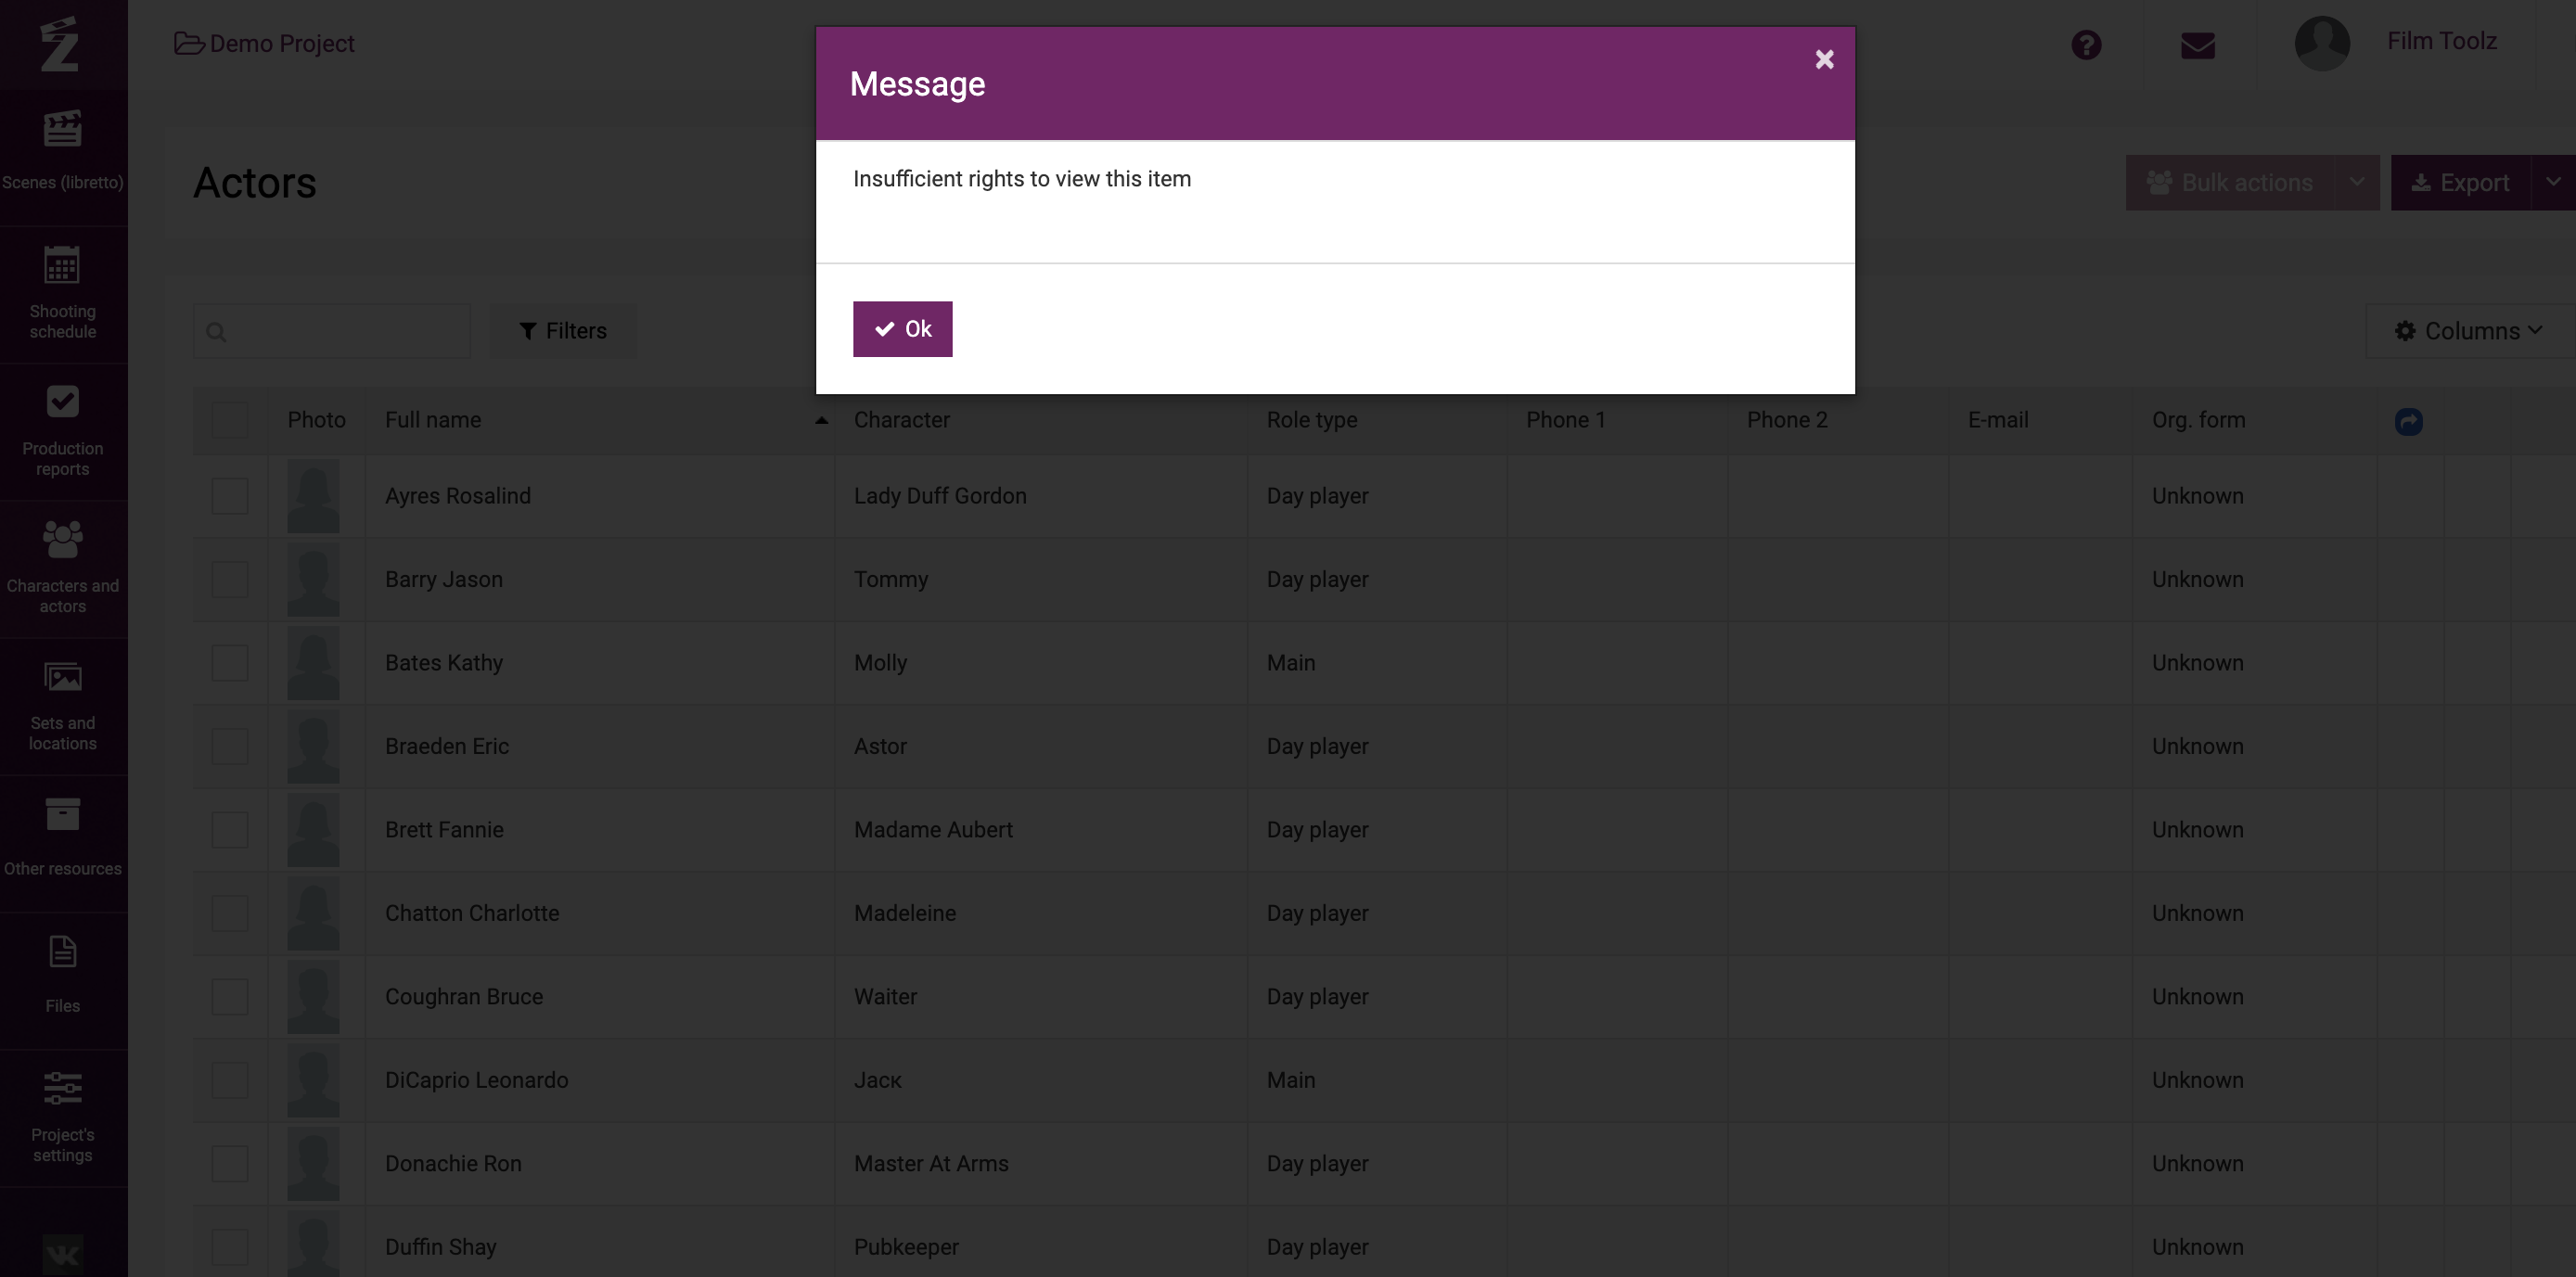The height and width of the screenshot is (1277, 2576).
Task: Click into the actors search field
Action: [x=332, y=331]
